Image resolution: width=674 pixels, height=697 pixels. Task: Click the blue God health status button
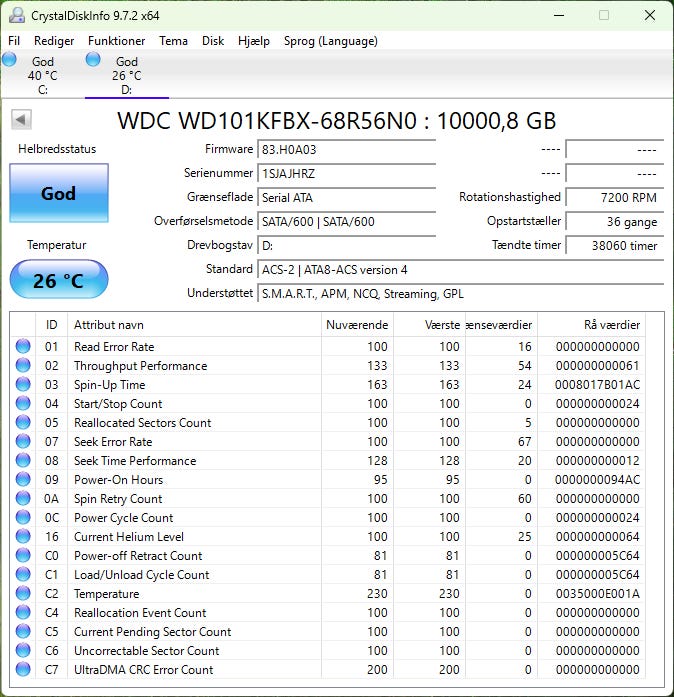pyautogui.click(x=58, y=194)
